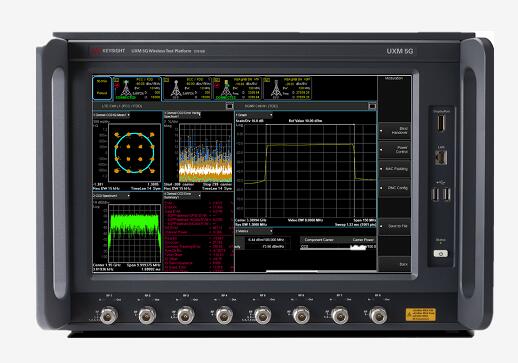This screenshot has height=363, width=518.
Task: Click the horizontal scrollbar under the screen
Action: click(x=292, y=271)
